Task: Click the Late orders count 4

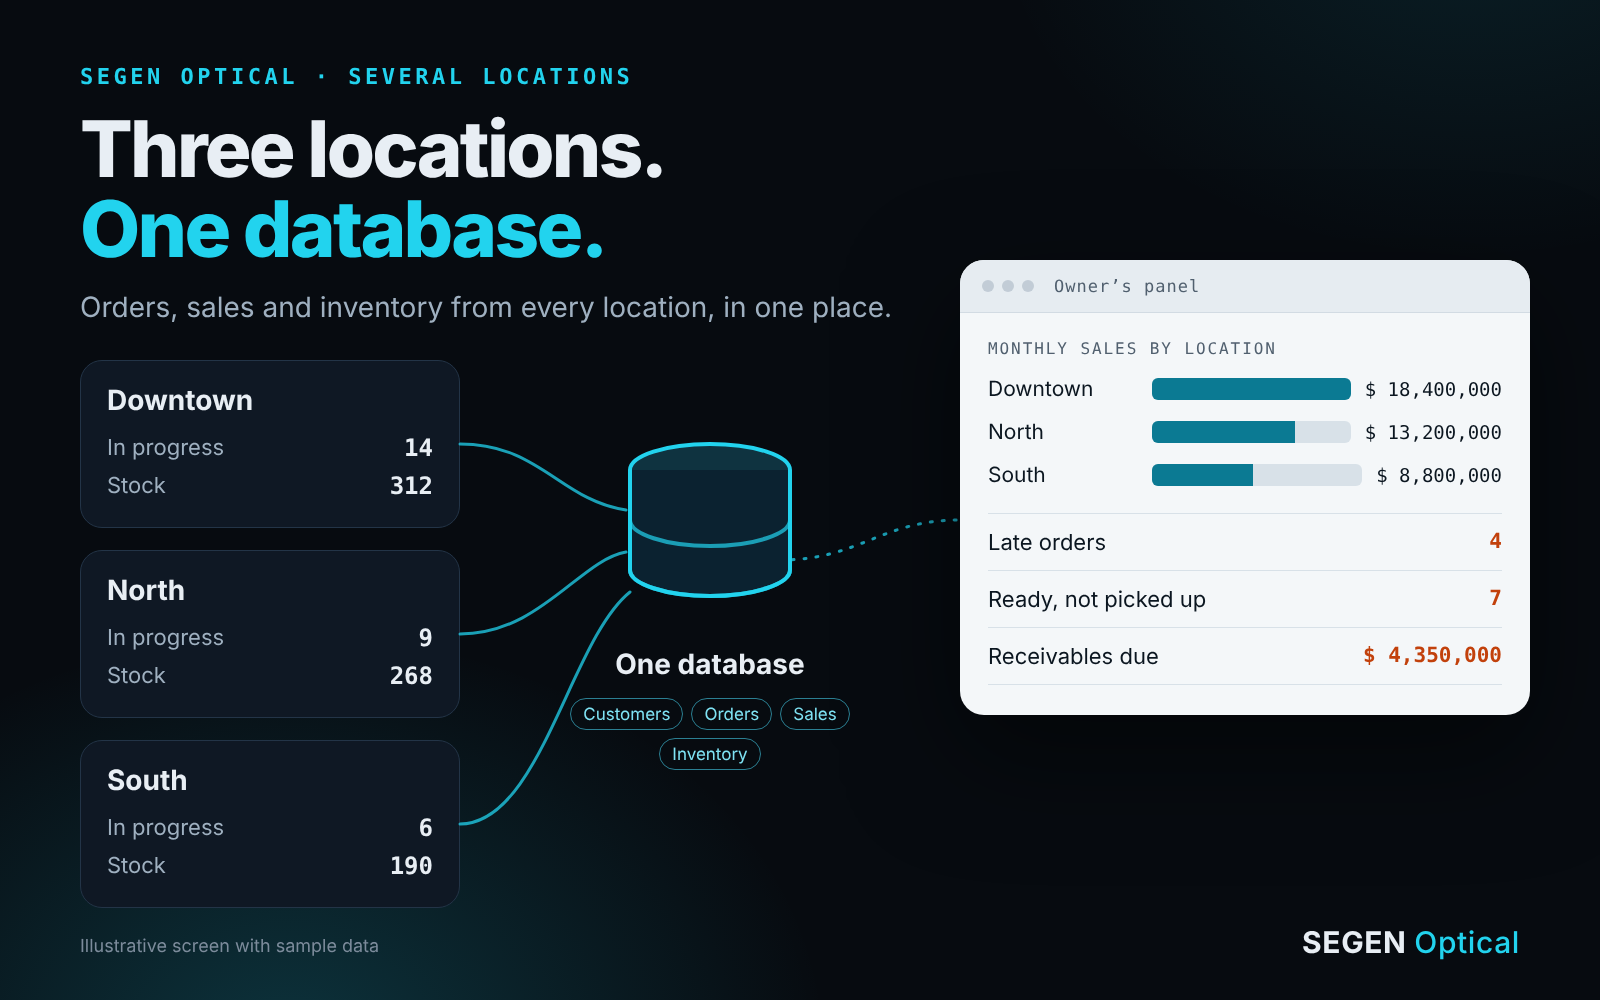Action: coord(1495,541)
